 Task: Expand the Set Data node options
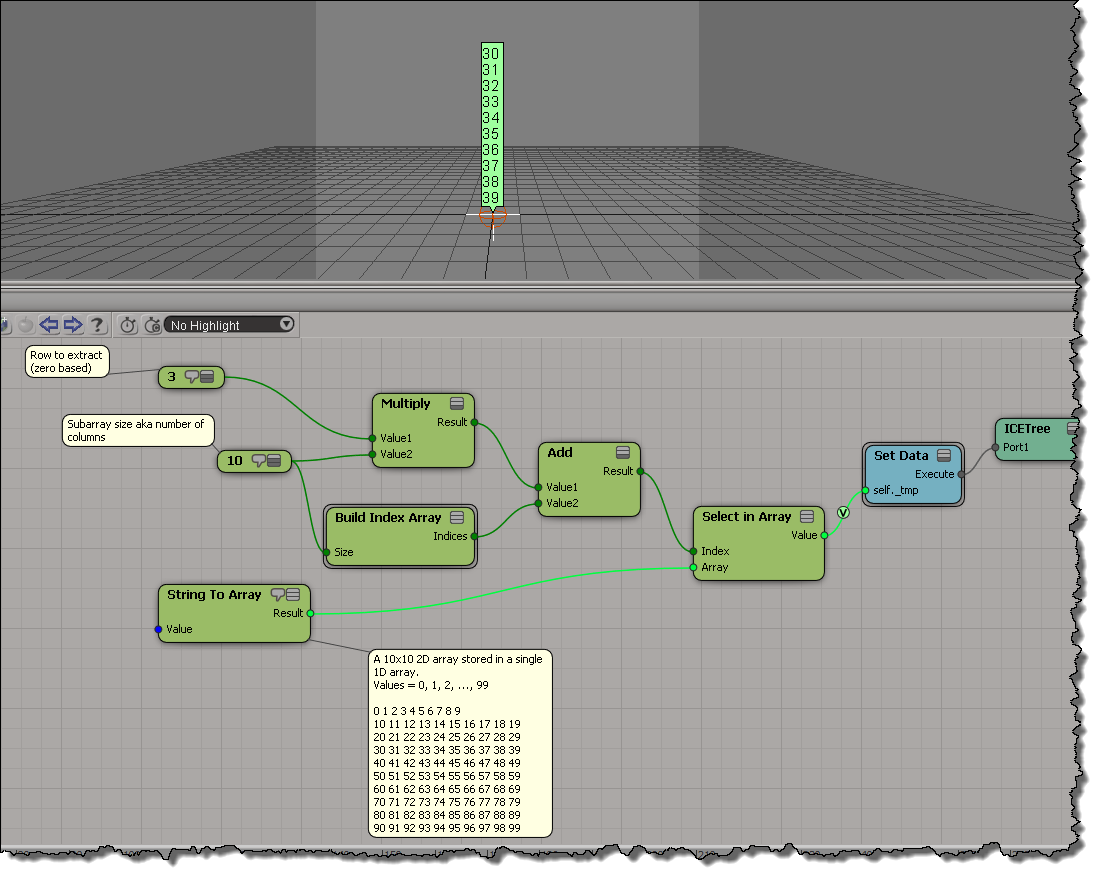click(x=945, y=456)
